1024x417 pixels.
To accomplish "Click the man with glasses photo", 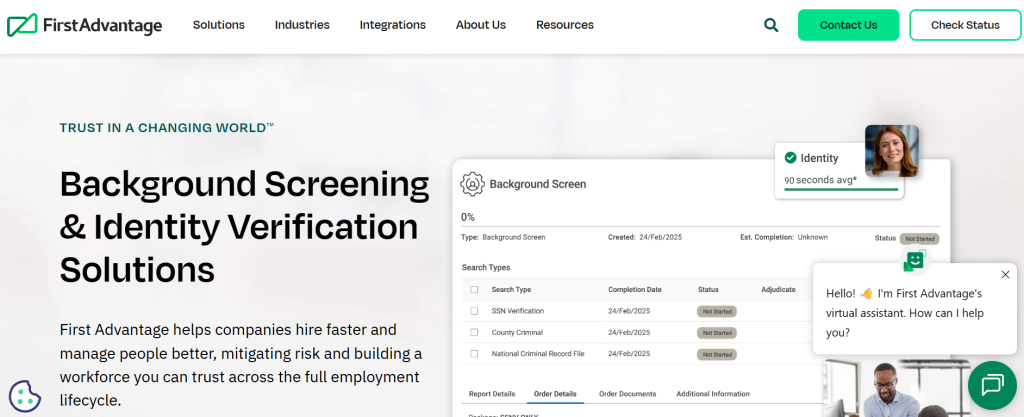I will pos(893,388).
